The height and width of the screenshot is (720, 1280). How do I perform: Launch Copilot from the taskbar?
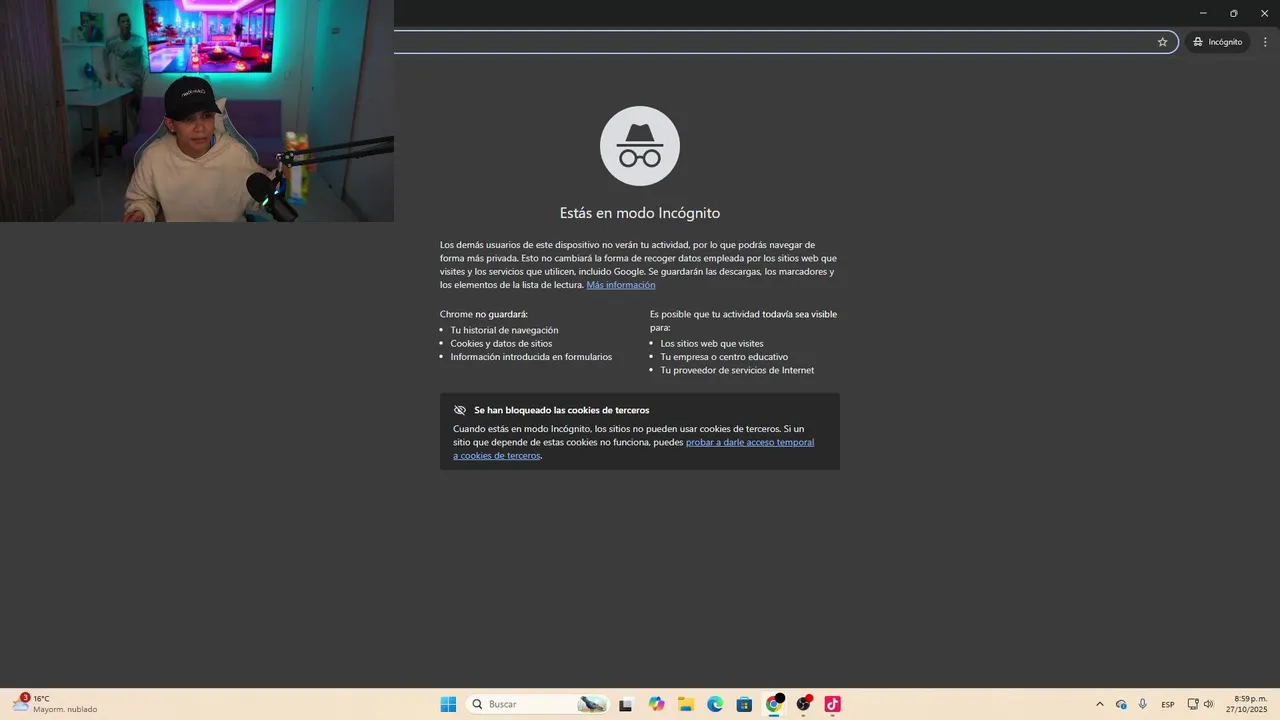[x=656, y=704]
